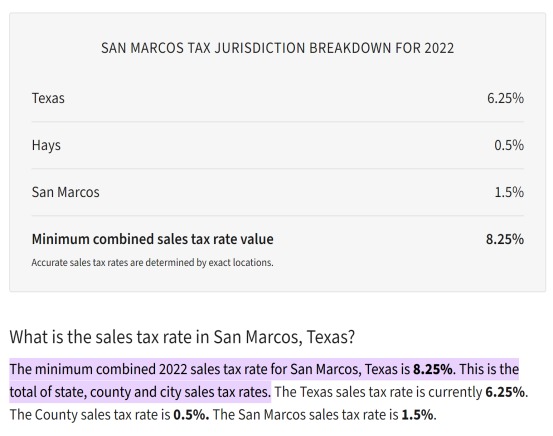Viewport: 553px width, 436px height.
Task: Click 'The Texas sales tax rate is currently' text
Action: pos(378,392)
